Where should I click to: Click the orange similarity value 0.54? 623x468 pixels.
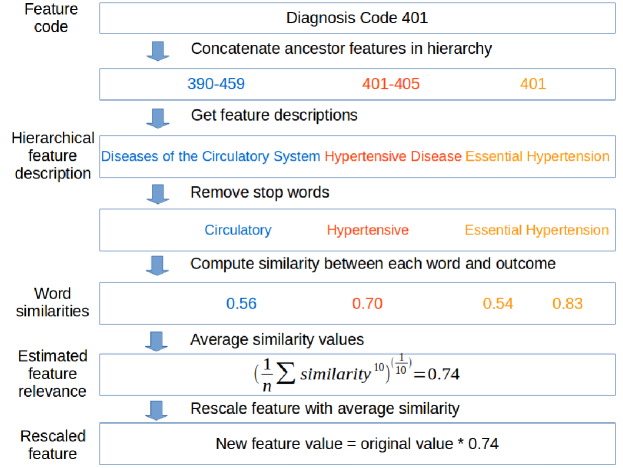pos(497,303)
